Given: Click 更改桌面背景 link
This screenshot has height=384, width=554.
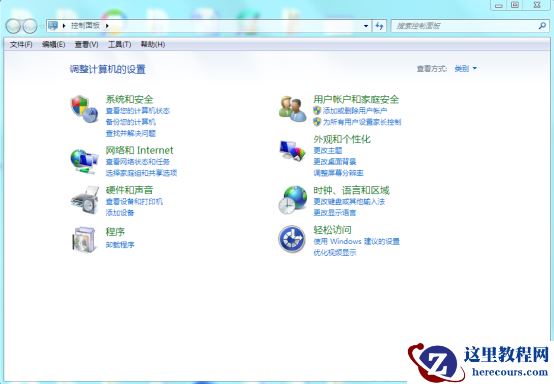Looking at the screenshot, I should tap(335, 162).
